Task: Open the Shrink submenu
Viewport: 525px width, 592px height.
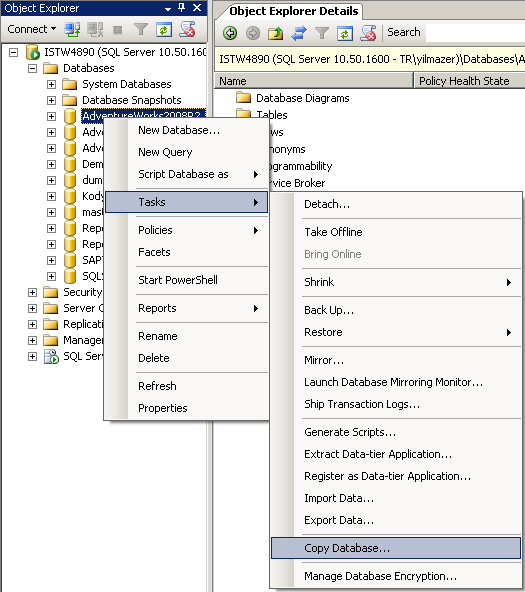Action: point(396,282)
